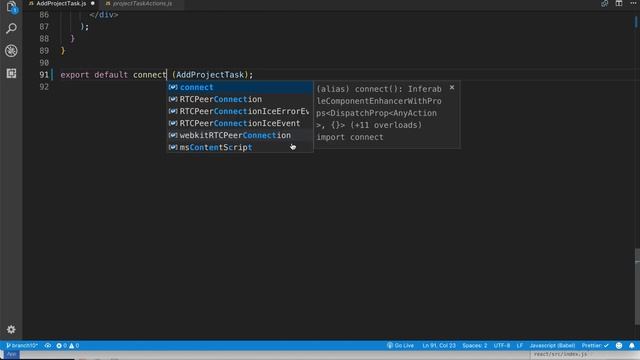Image resolution: width=640 pixels, height=360 pixels.
Task: Select RTCPeerConnectionIceErrorEvent suggestion
Action: point(240,111)
